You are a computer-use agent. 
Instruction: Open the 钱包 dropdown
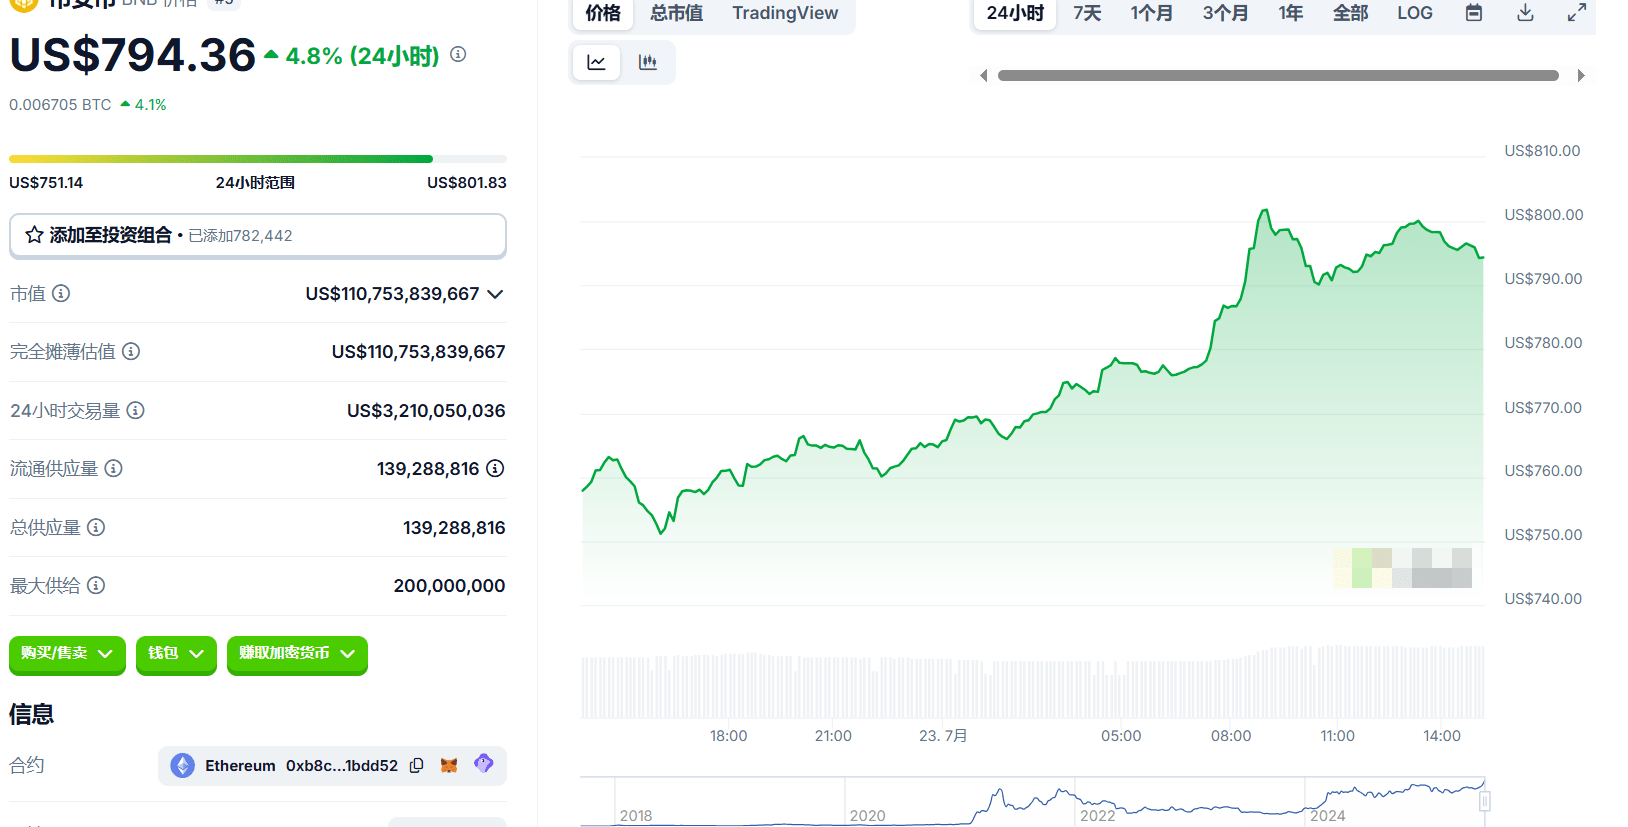176,654
